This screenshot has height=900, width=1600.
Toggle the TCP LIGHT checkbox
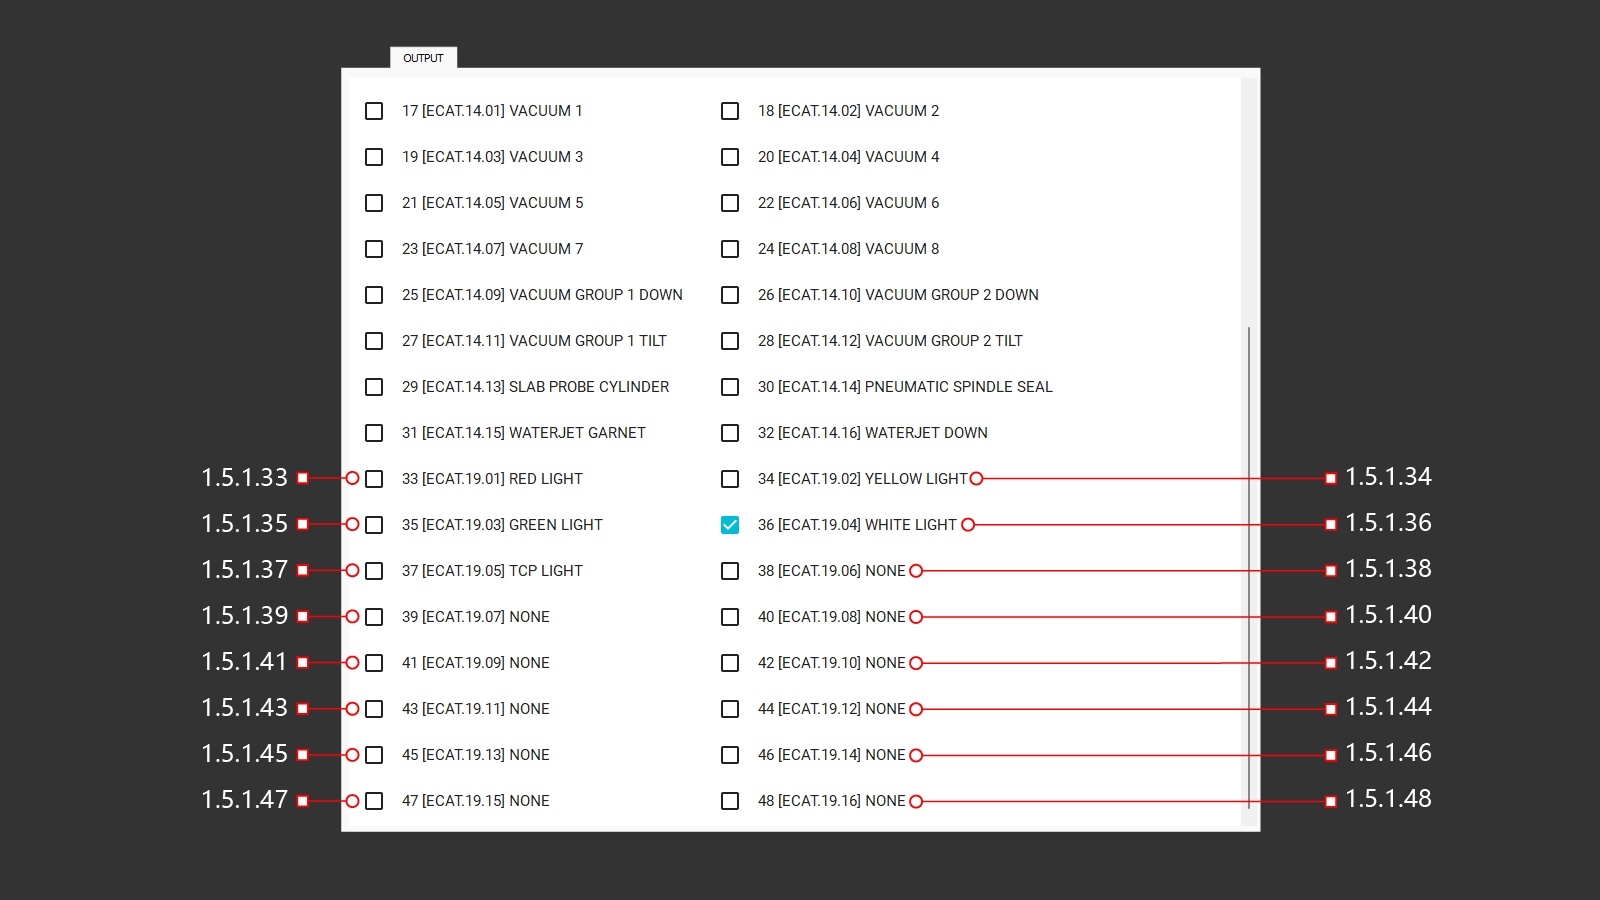click(374, 571)
